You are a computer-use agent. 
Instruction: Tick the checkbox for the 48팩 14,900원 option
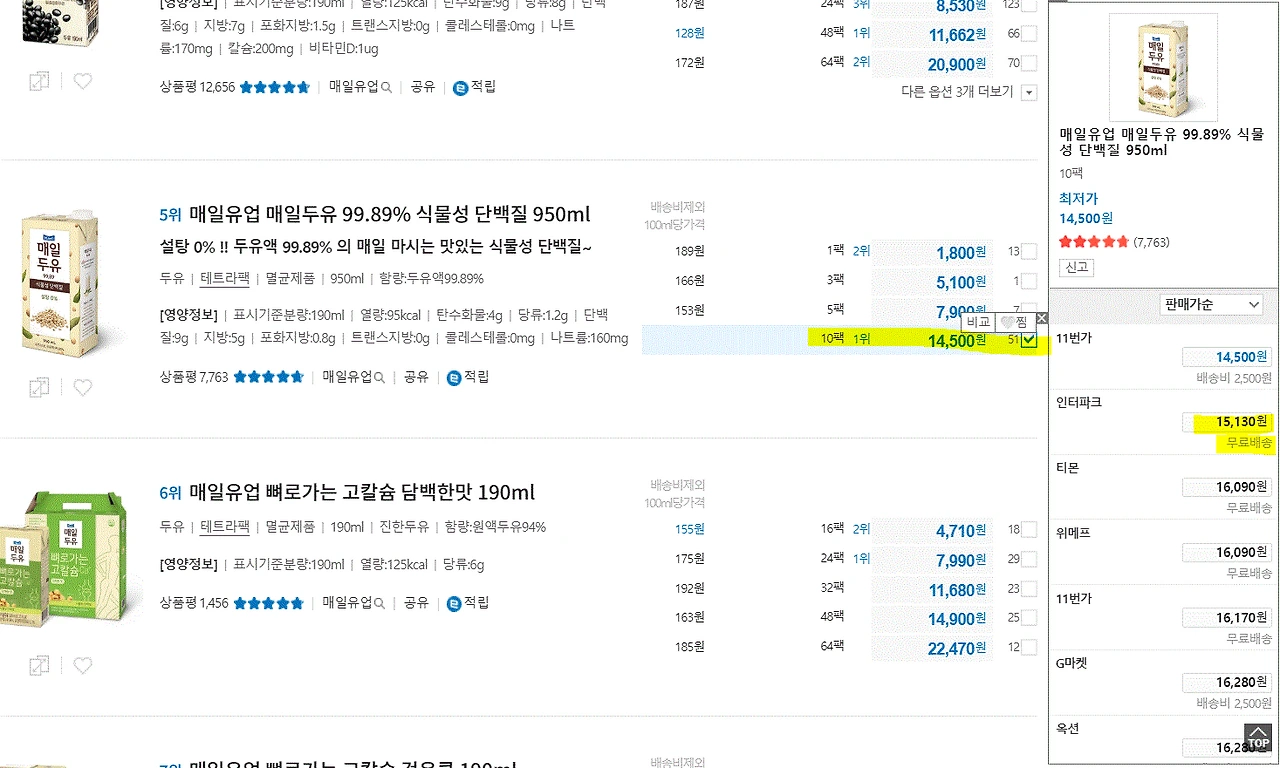[1029, 618]
